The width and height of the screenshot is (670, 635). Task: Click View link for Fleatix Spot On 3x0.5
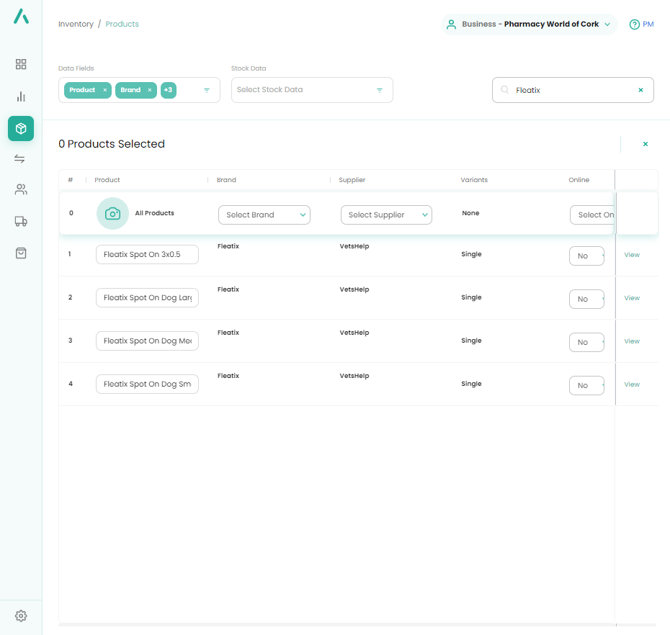(x=631, y=255)
